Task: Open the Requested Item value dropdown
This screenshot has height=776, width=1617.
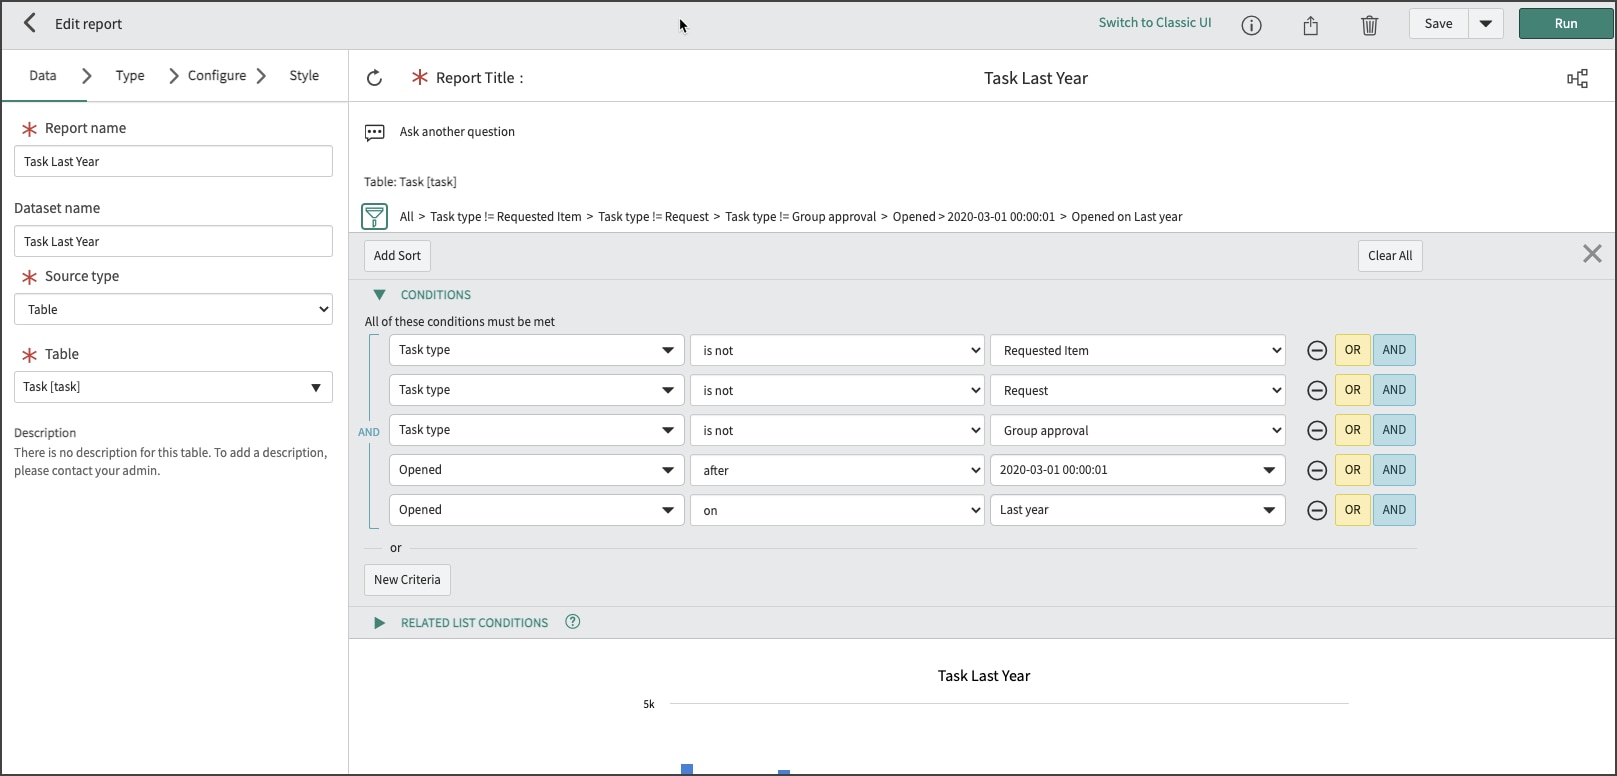Action: coord(1138,350)
